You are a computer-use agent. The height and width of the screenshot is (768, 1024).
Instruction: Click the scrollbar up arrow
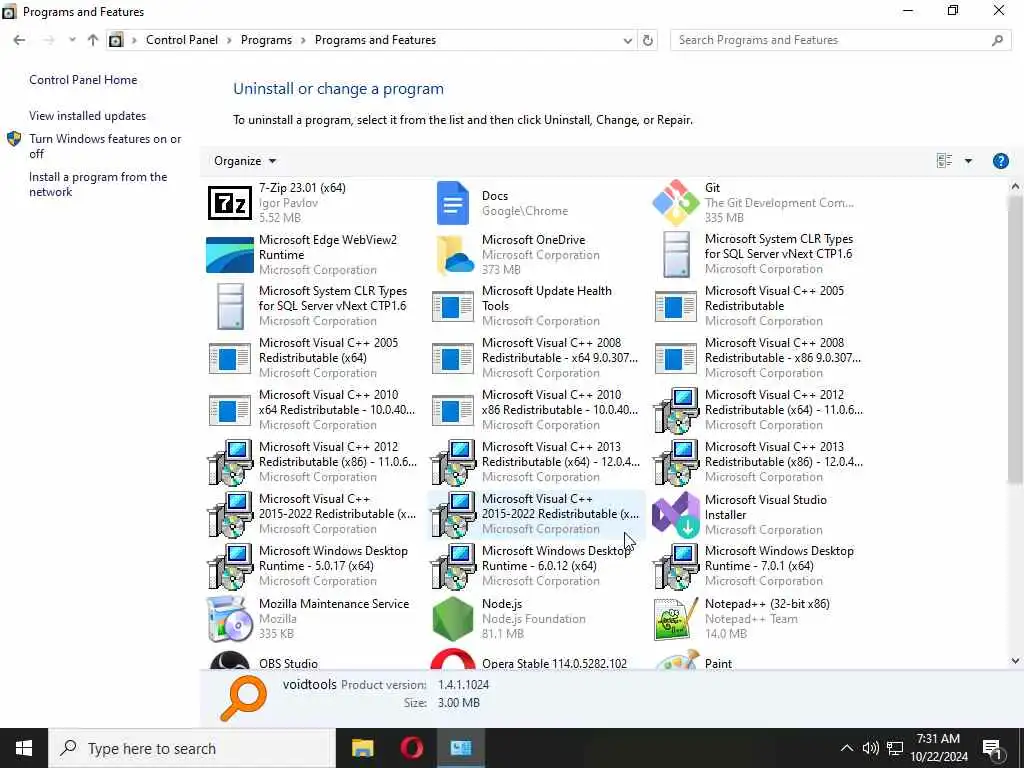1014,186
